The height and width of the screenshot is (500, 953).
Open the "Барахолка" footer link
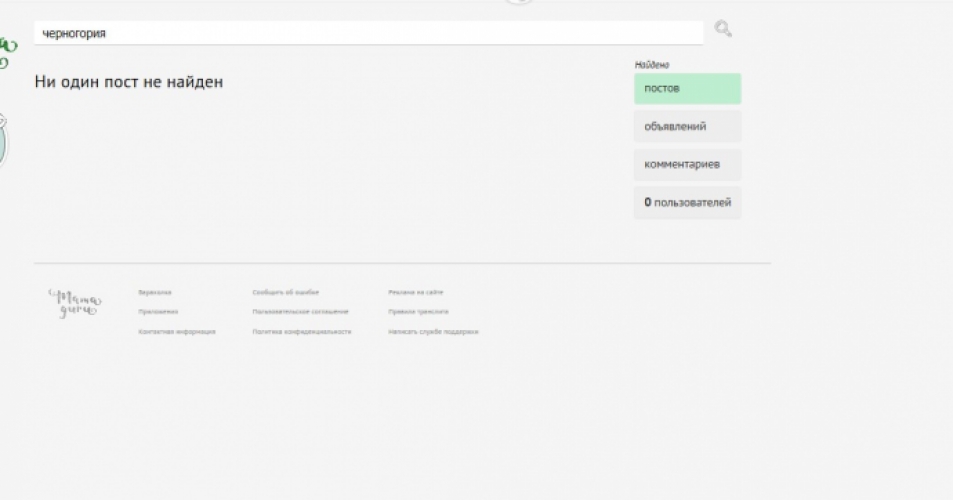[155, 292]
